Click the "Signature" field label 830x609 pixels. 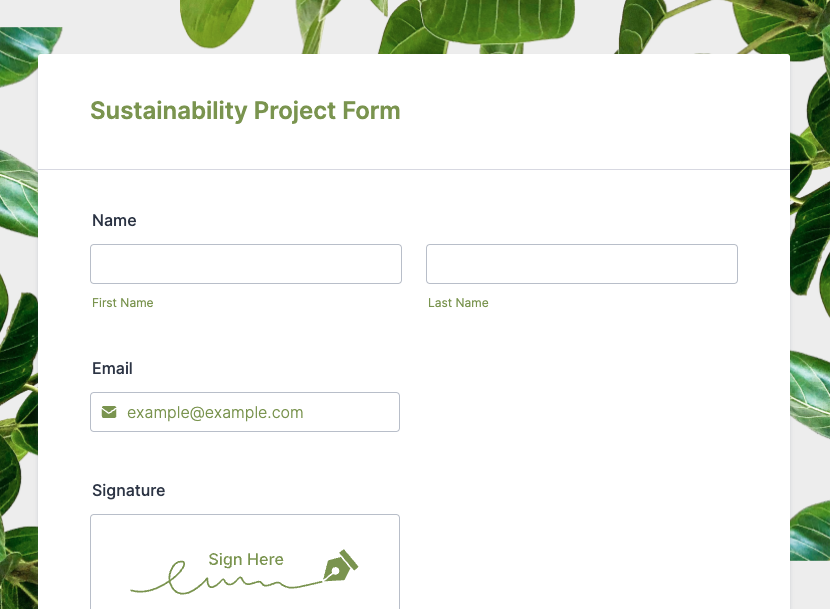click(128, 490)
